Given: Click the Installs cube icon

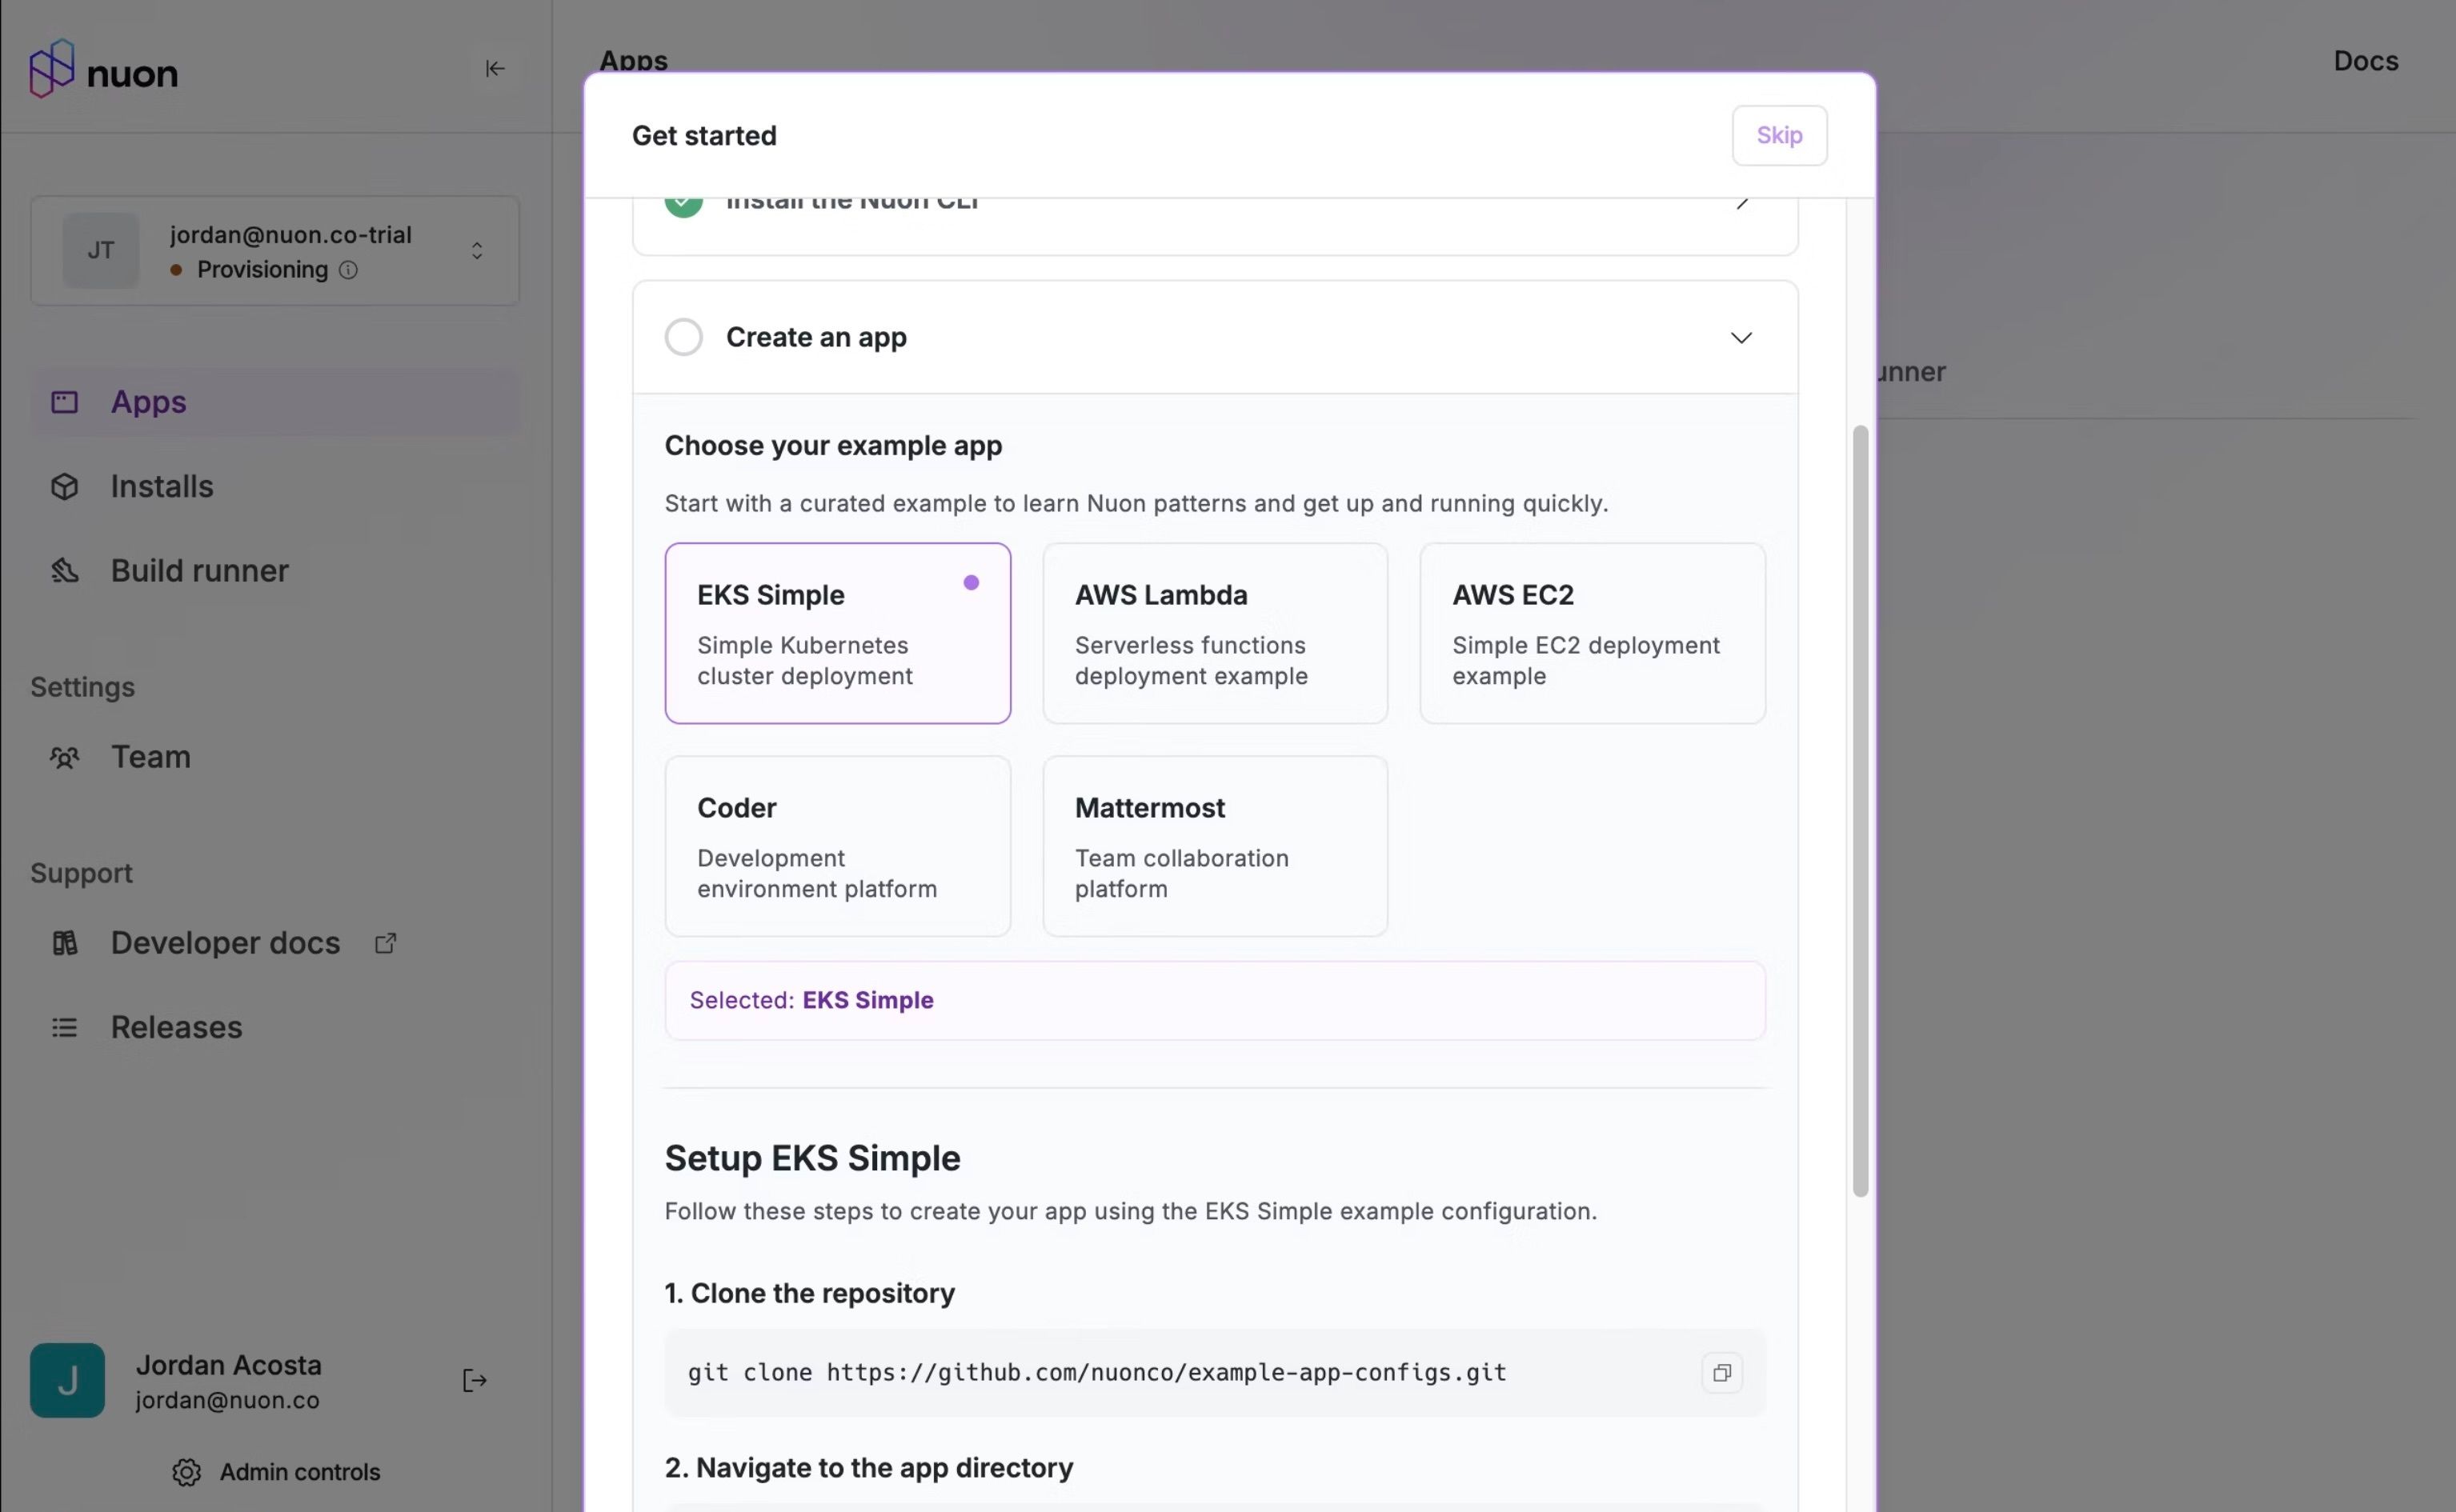Looking at the screenshot, I should (x=65, y=487).
